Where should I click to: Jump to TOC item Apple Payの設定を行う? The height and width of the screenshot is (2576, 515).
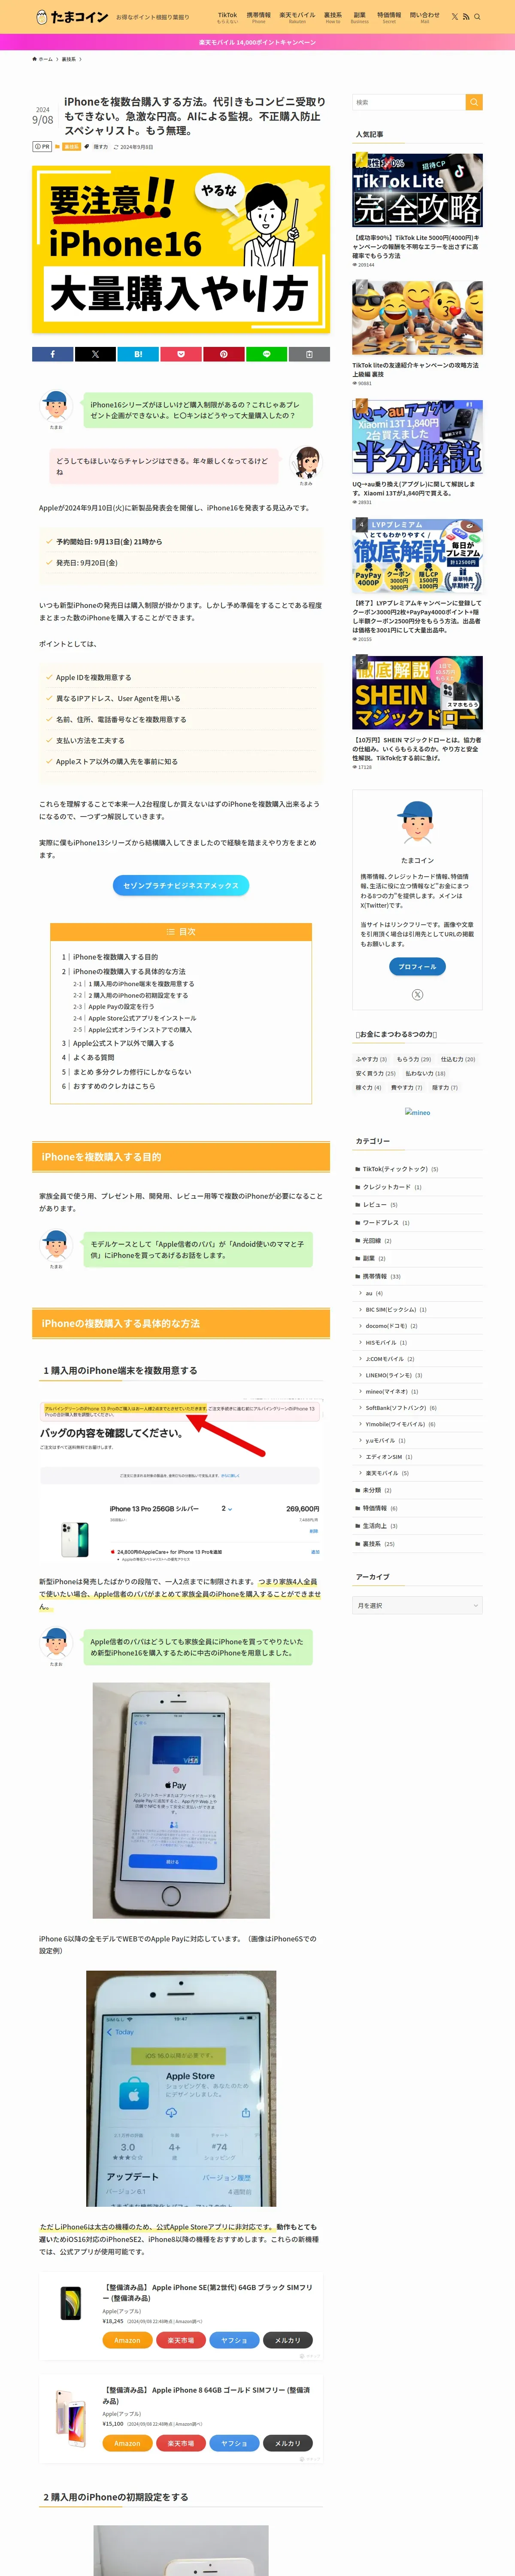pyautogui.click(x=121, y=1007)
